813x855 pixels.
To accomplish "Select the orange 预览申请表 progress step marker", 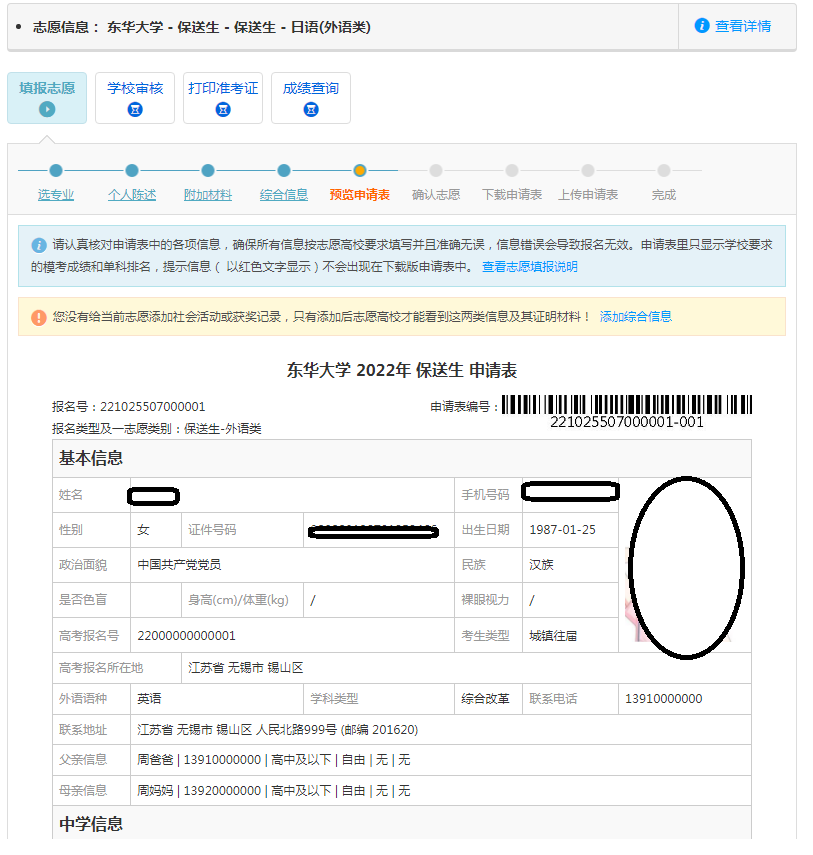I will click(x=360, y=171).
